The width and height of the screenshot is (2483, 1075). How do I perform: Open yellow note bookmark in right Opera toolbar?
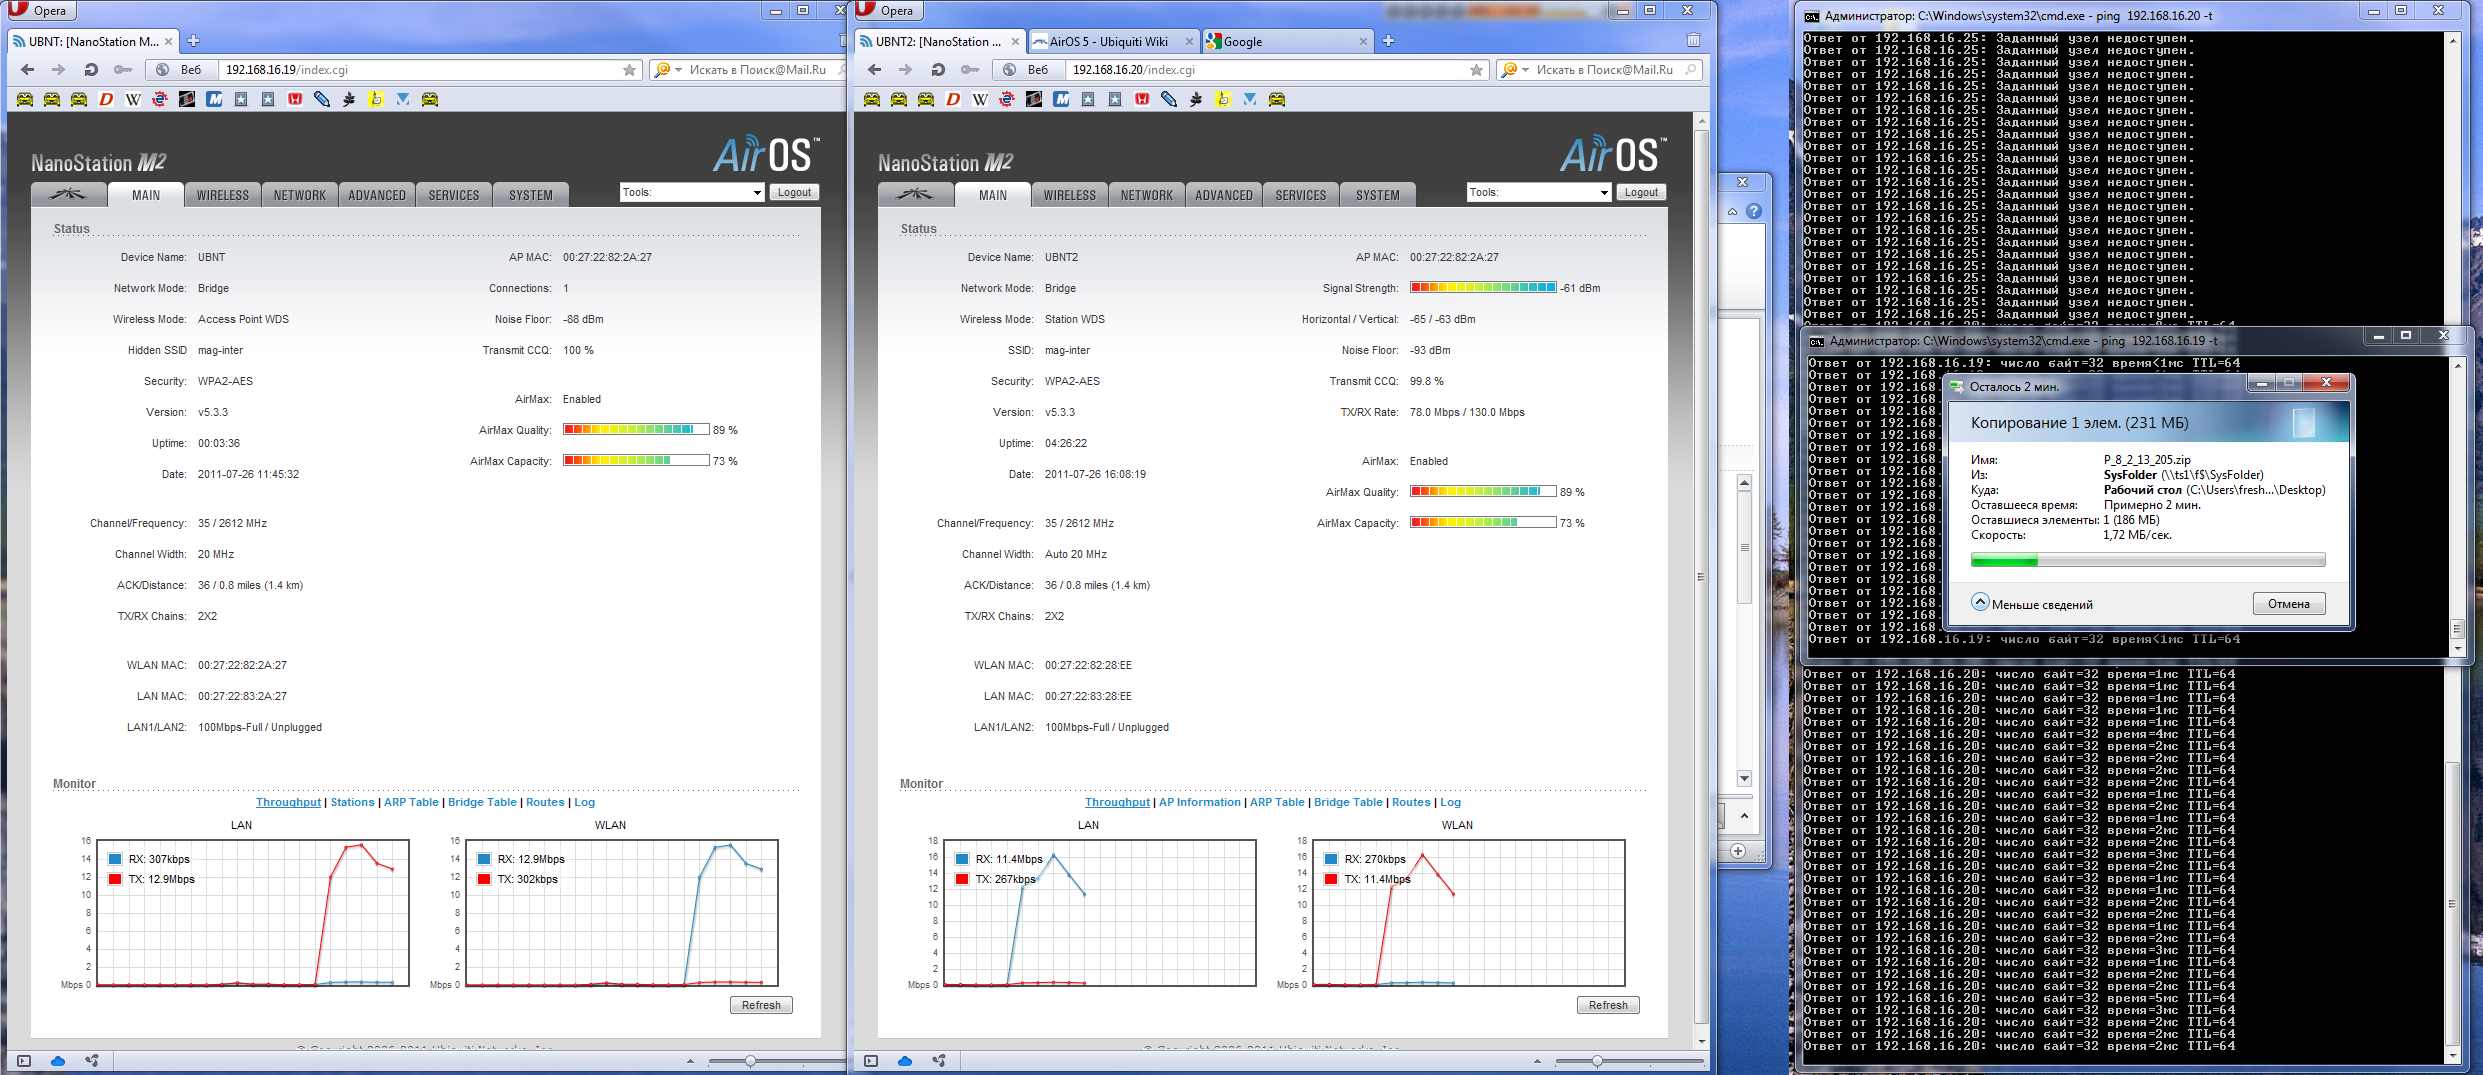point(1223,99)
